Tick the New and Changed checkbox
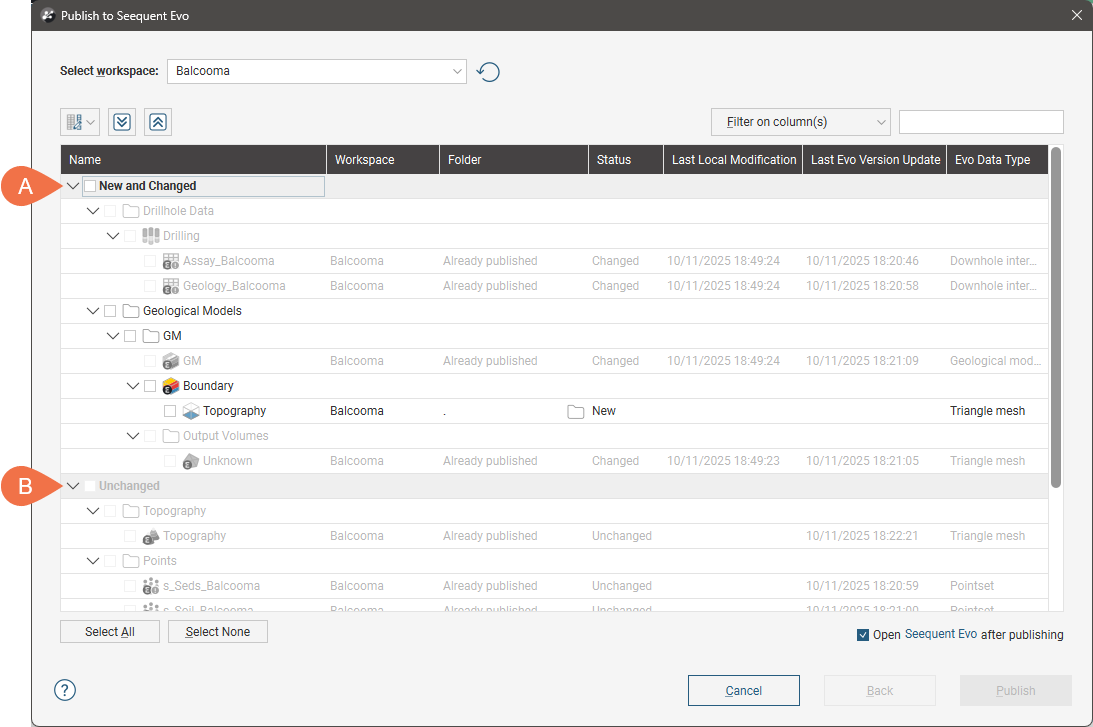Viewport: 1093px width, 727px height. click(x=90, y=186)
